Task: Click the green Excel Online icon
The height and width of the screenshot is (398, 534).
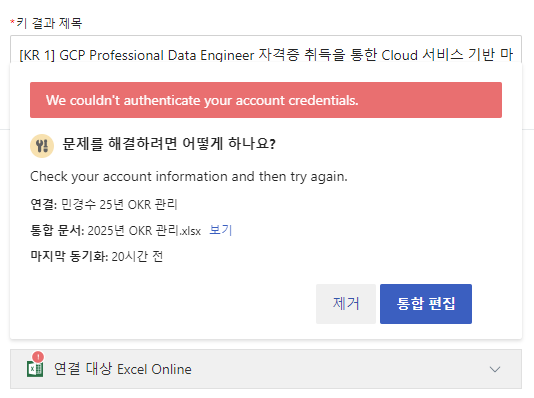Action: (35, 369)
